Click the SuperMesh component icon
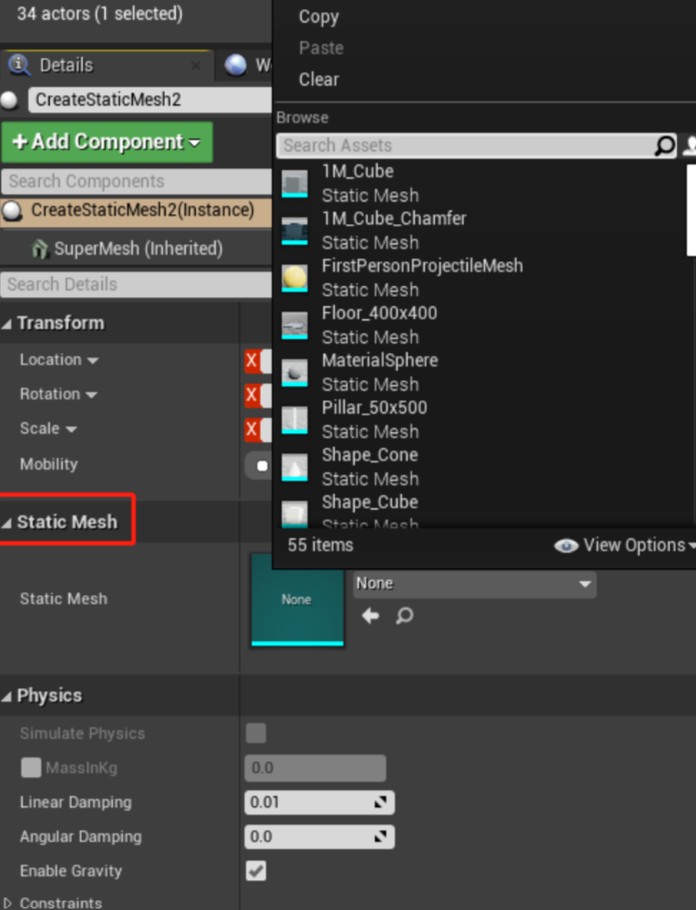696x910 pixels. coord(39,248)
